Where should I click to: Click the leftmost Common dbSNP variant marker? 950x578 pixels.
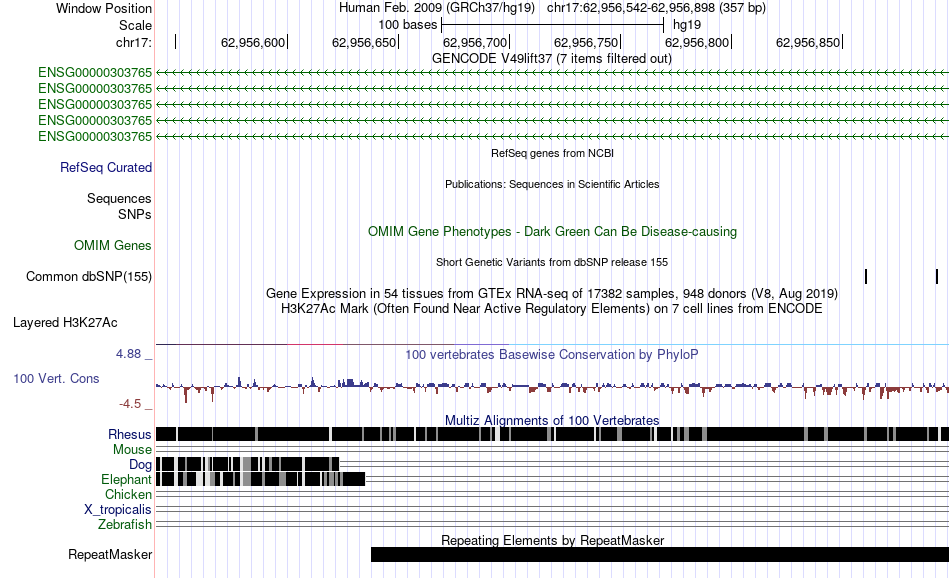pyautogui.click(x=866, y=276)
